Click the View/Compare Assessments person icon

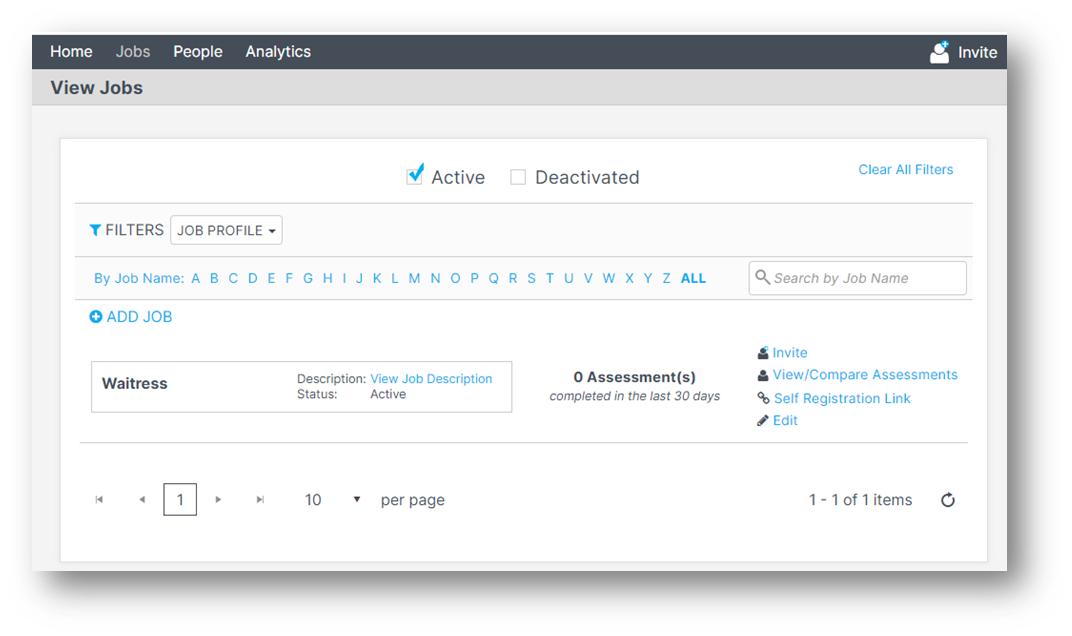[762, 374]
